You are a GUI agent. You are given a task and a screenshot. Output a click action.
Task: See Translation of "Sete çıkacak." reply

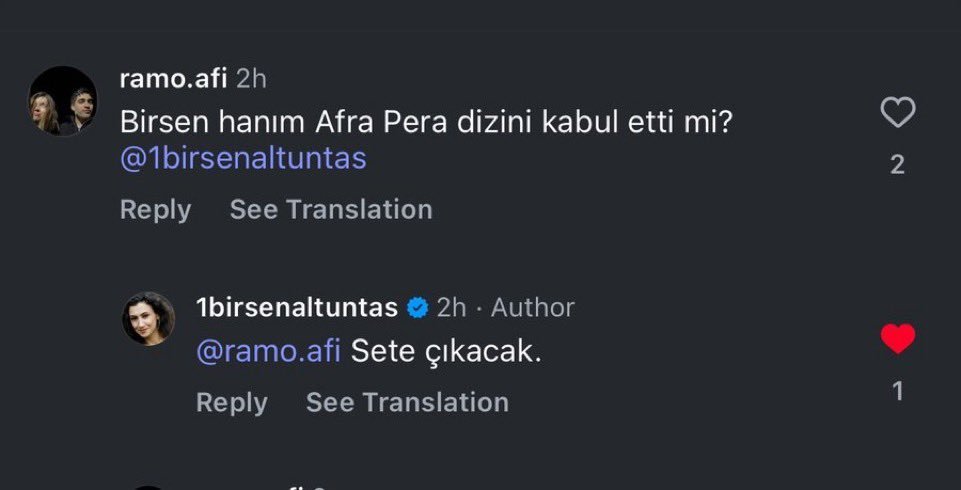(x=407, y=403)
